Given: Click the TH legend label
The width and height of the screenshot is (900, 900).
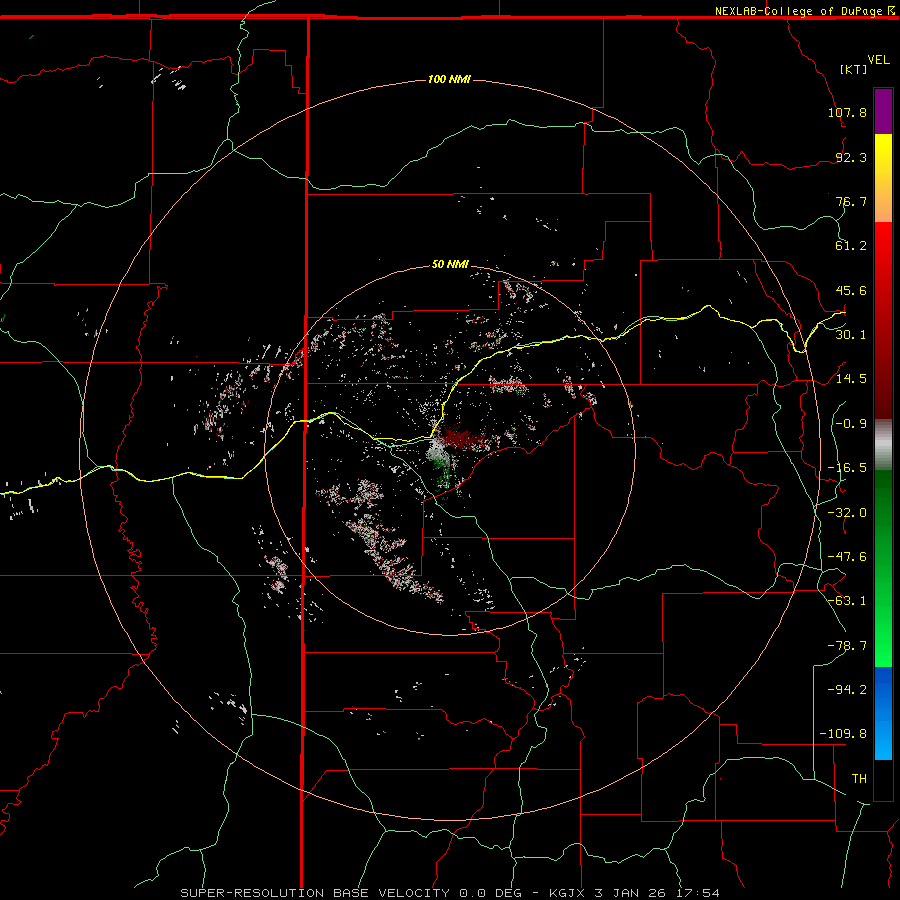Looking at the screenshot, I should click(859, 779).
